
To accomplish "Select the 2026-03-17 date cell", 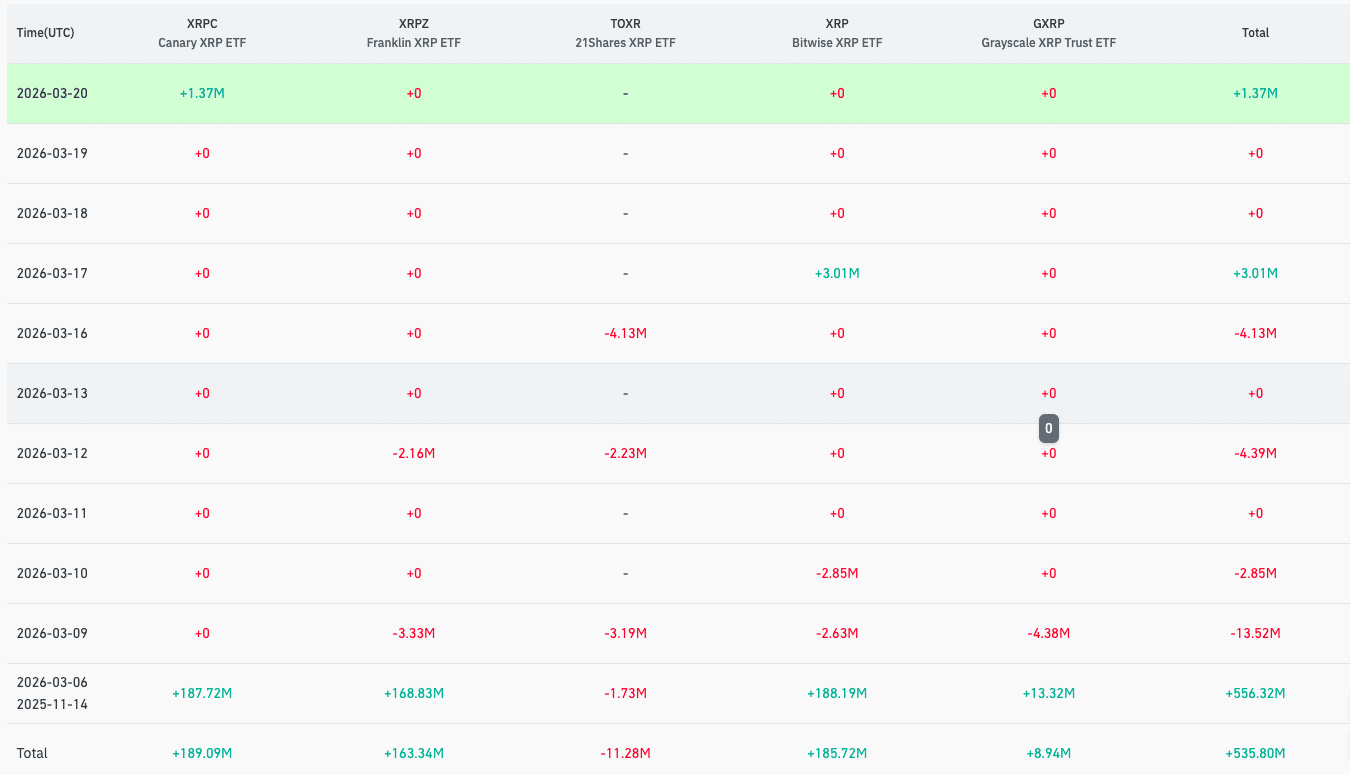I will point(52,273).
